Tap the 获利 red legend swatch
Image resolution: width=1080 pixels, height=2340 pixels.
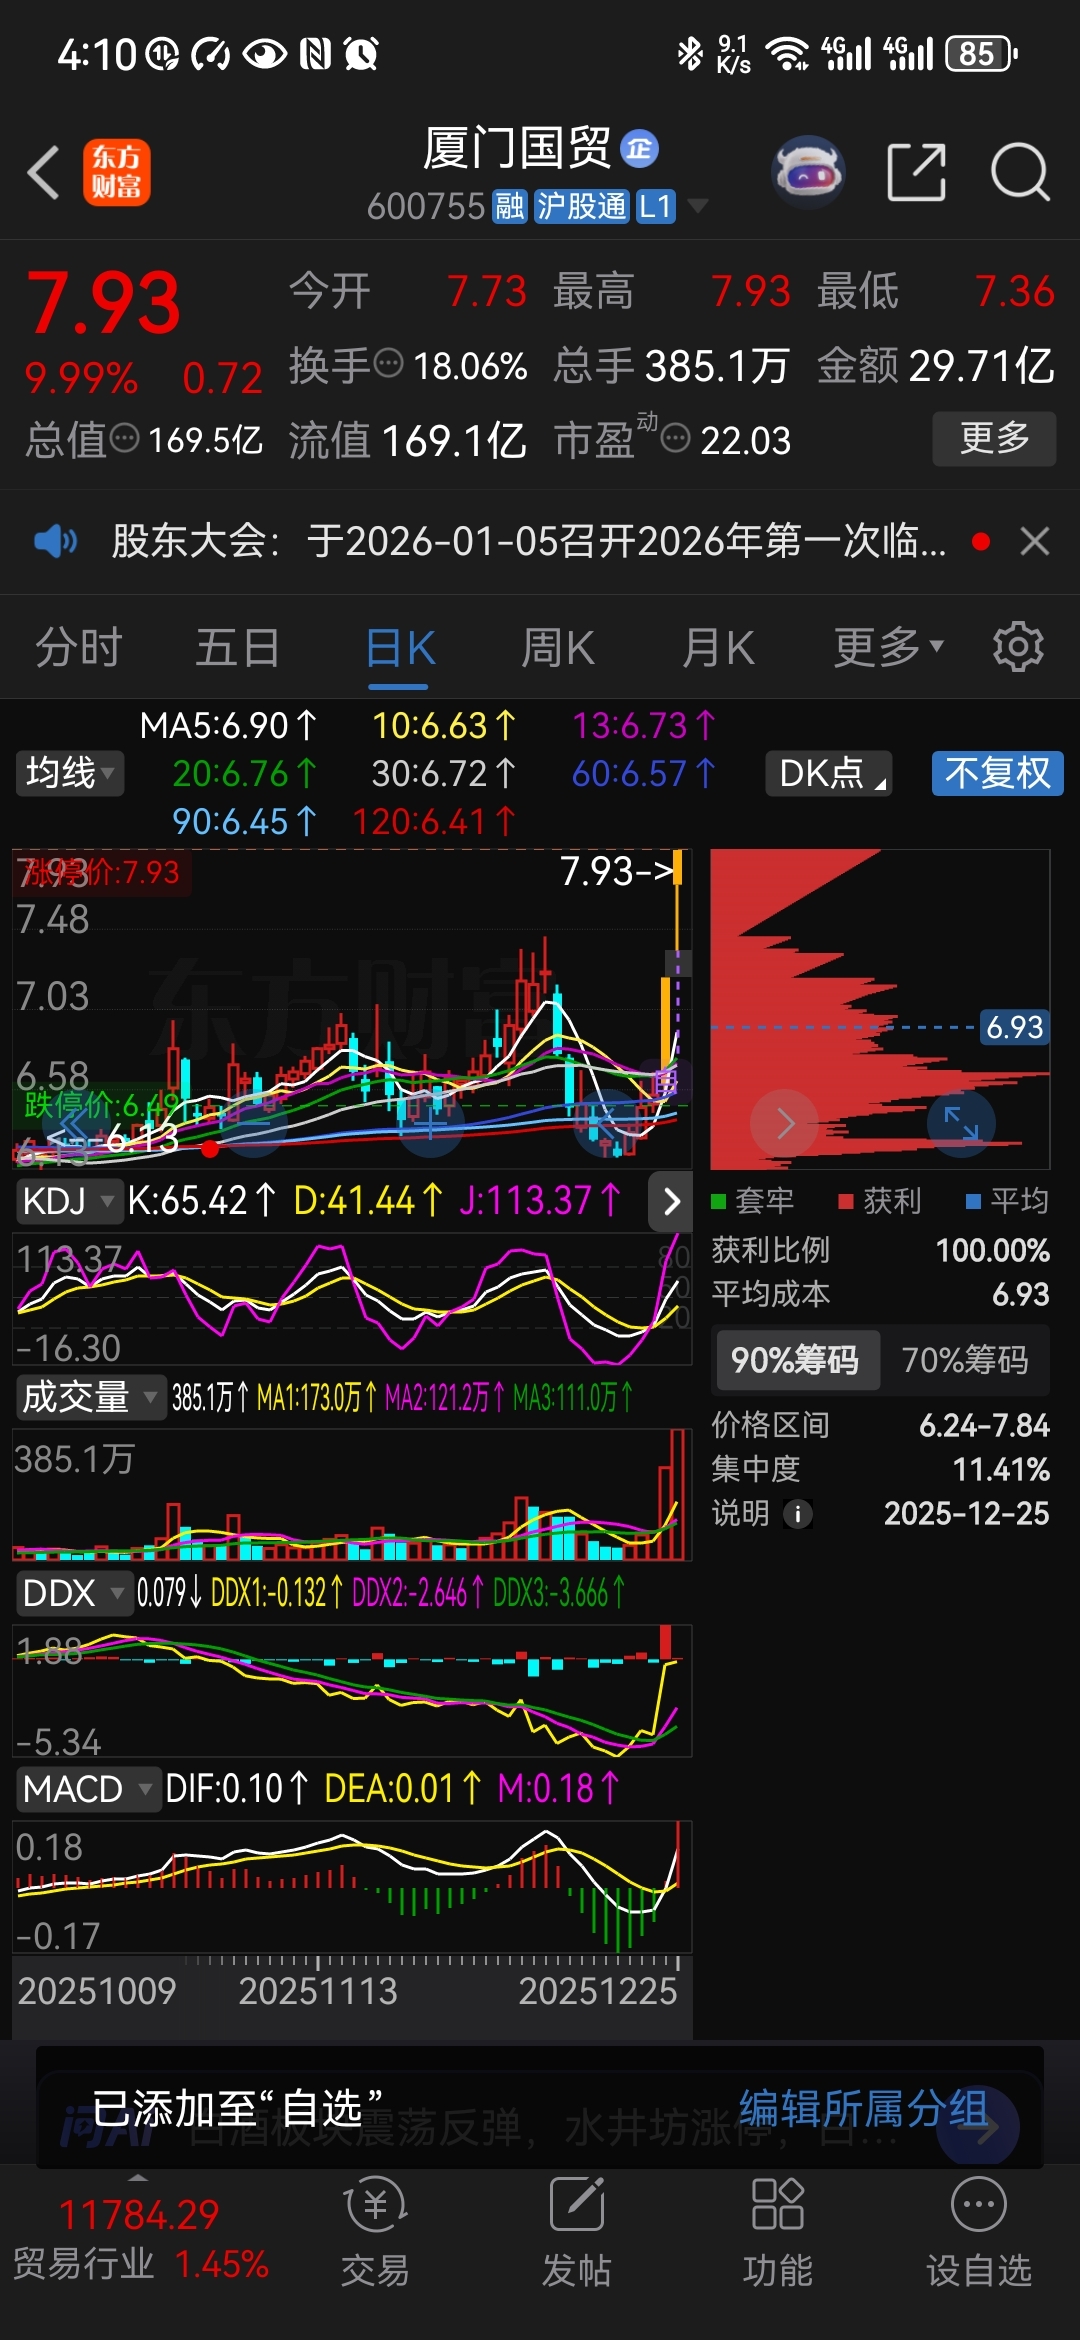click(846, 1201)
